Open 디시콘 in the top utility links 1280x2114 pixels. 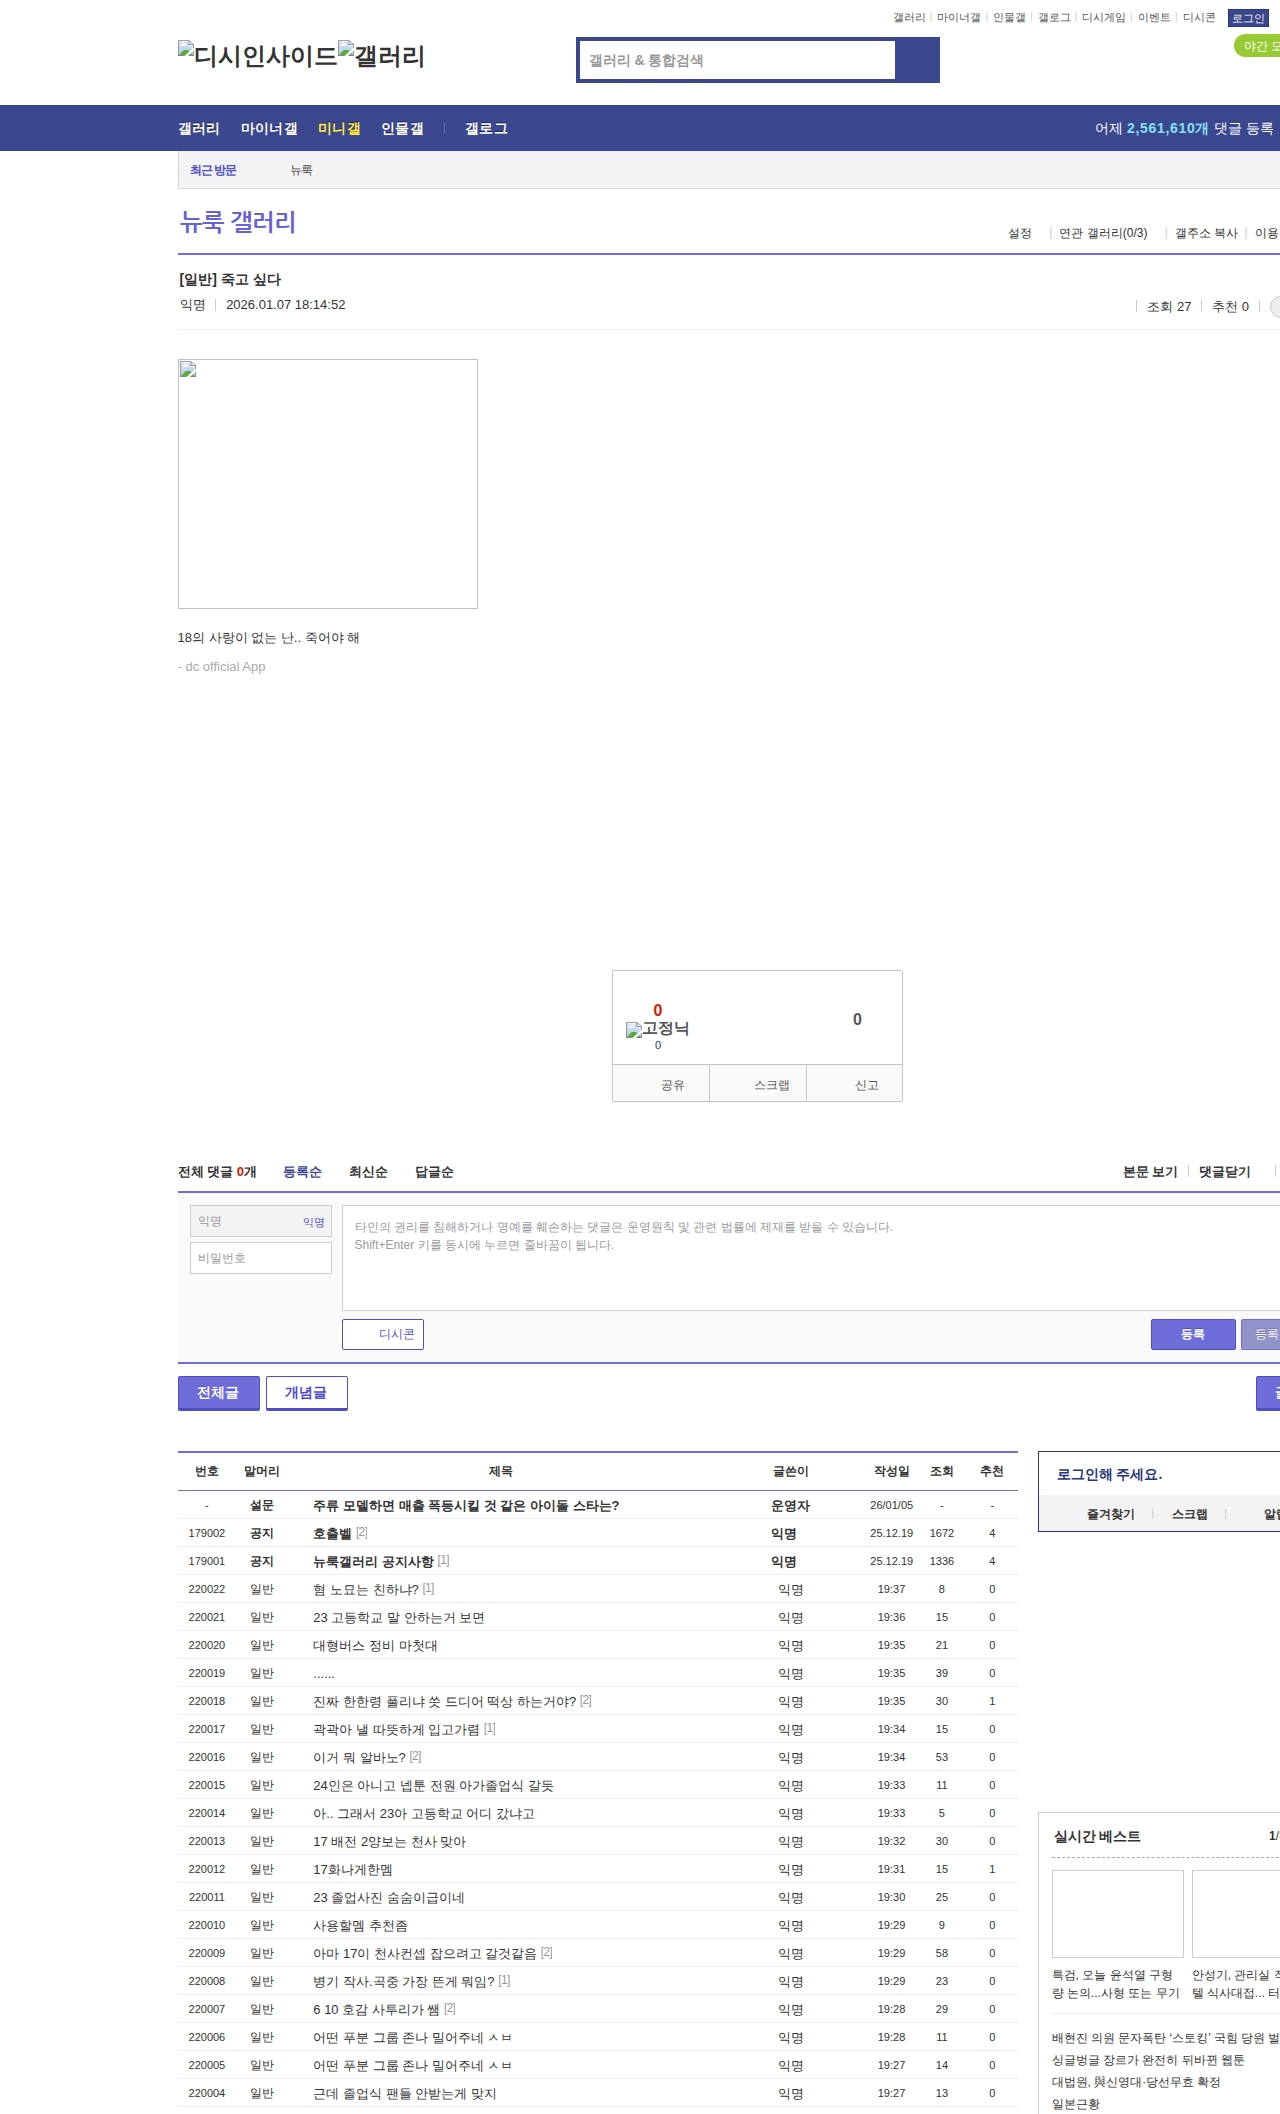pyautogui.click(x=1199, y=18)
